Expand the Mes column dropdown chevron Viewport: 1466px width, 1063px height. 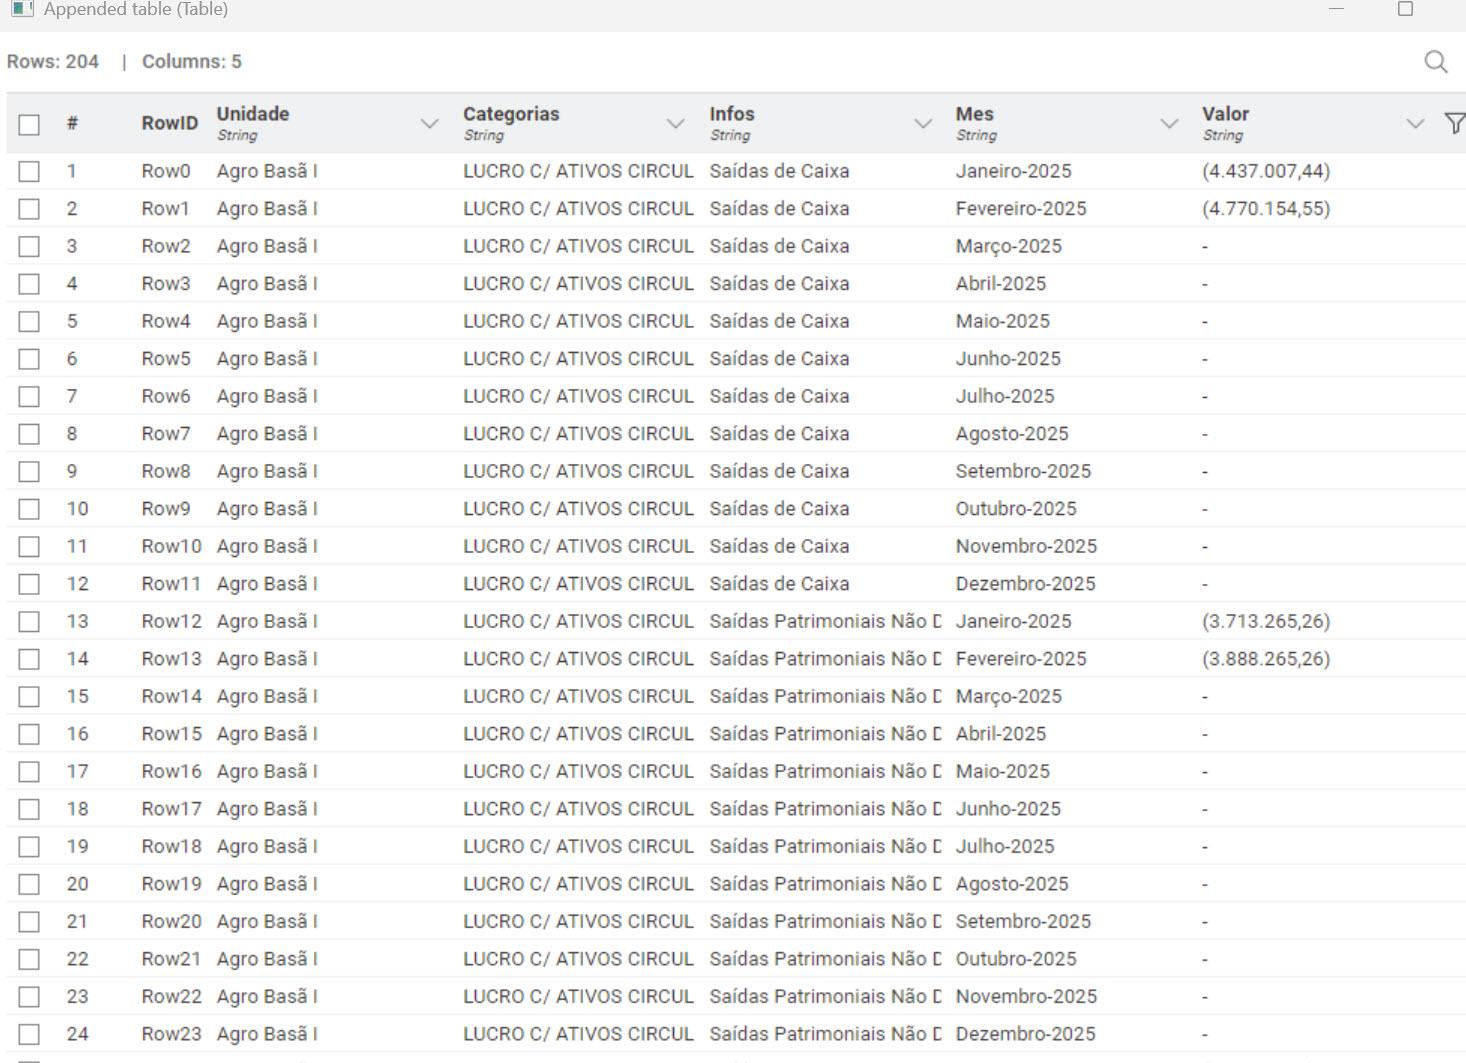point(1168,124)
